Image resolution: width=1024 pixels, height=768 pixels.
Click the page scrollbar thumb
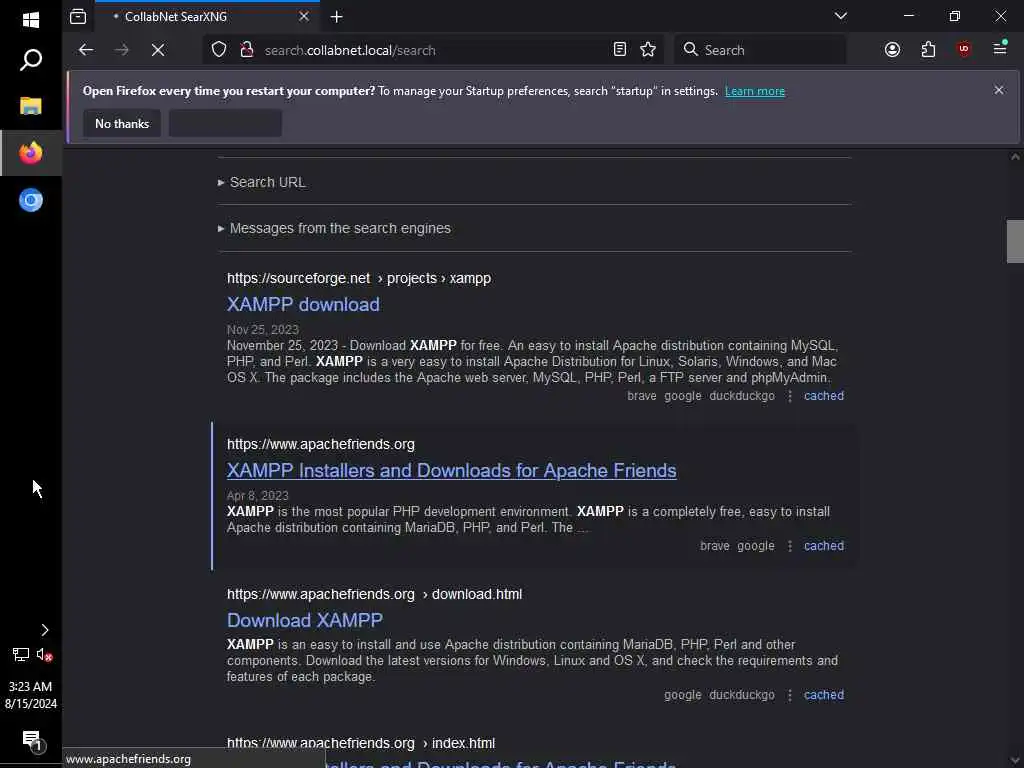[x=1015, y=242]
